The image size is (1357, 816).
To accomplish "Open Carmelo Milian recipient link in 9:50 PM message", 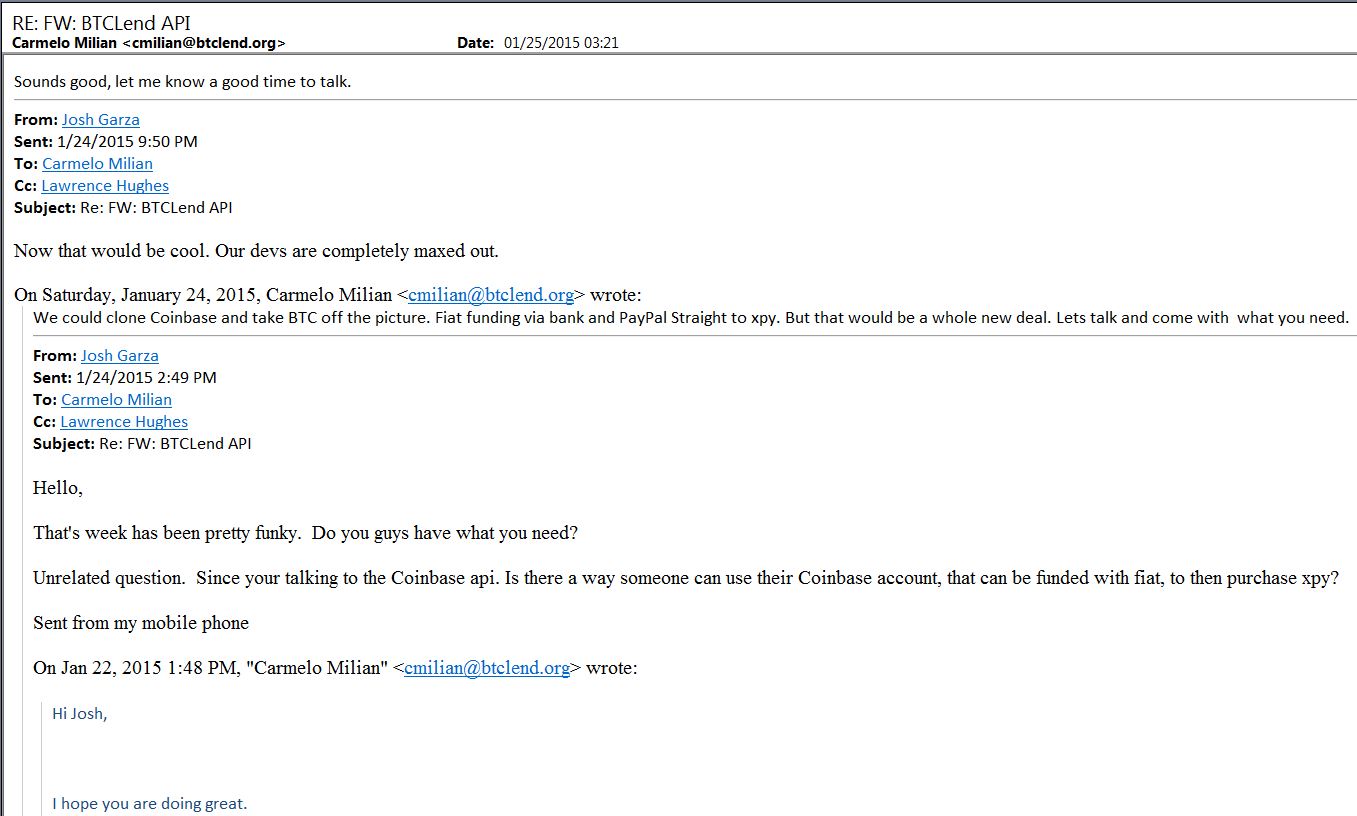I will pyautogui.click(x=97, y=164).
